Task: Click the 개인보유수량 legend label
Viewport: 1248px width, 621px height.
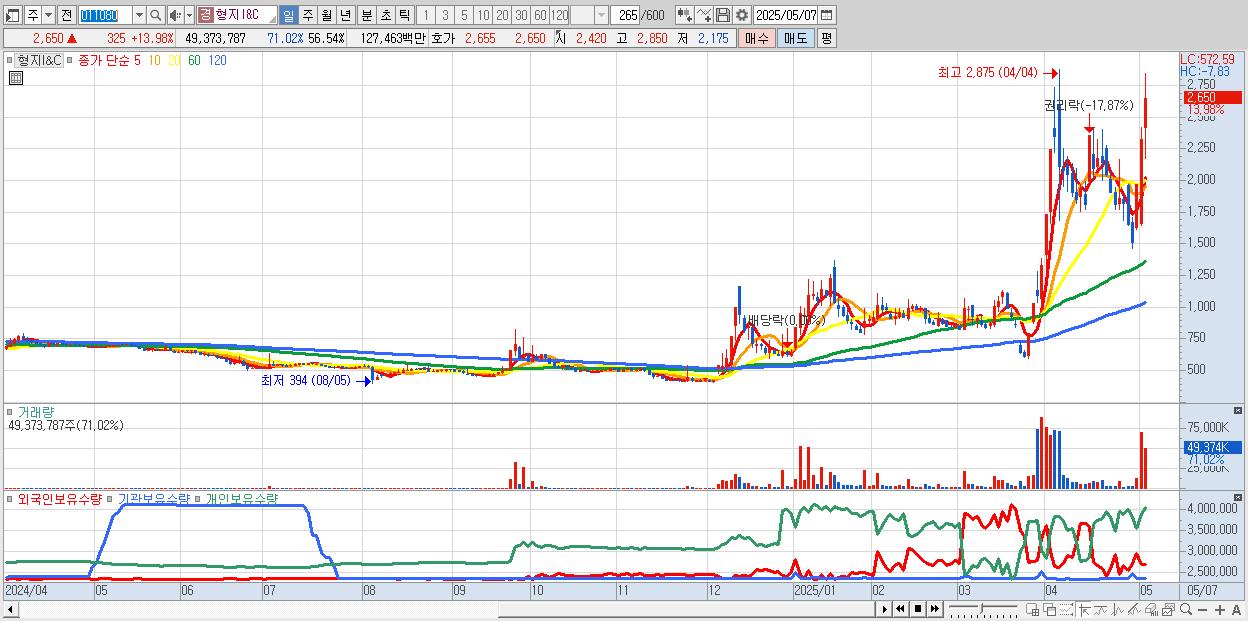Action: tap(242, 498)
